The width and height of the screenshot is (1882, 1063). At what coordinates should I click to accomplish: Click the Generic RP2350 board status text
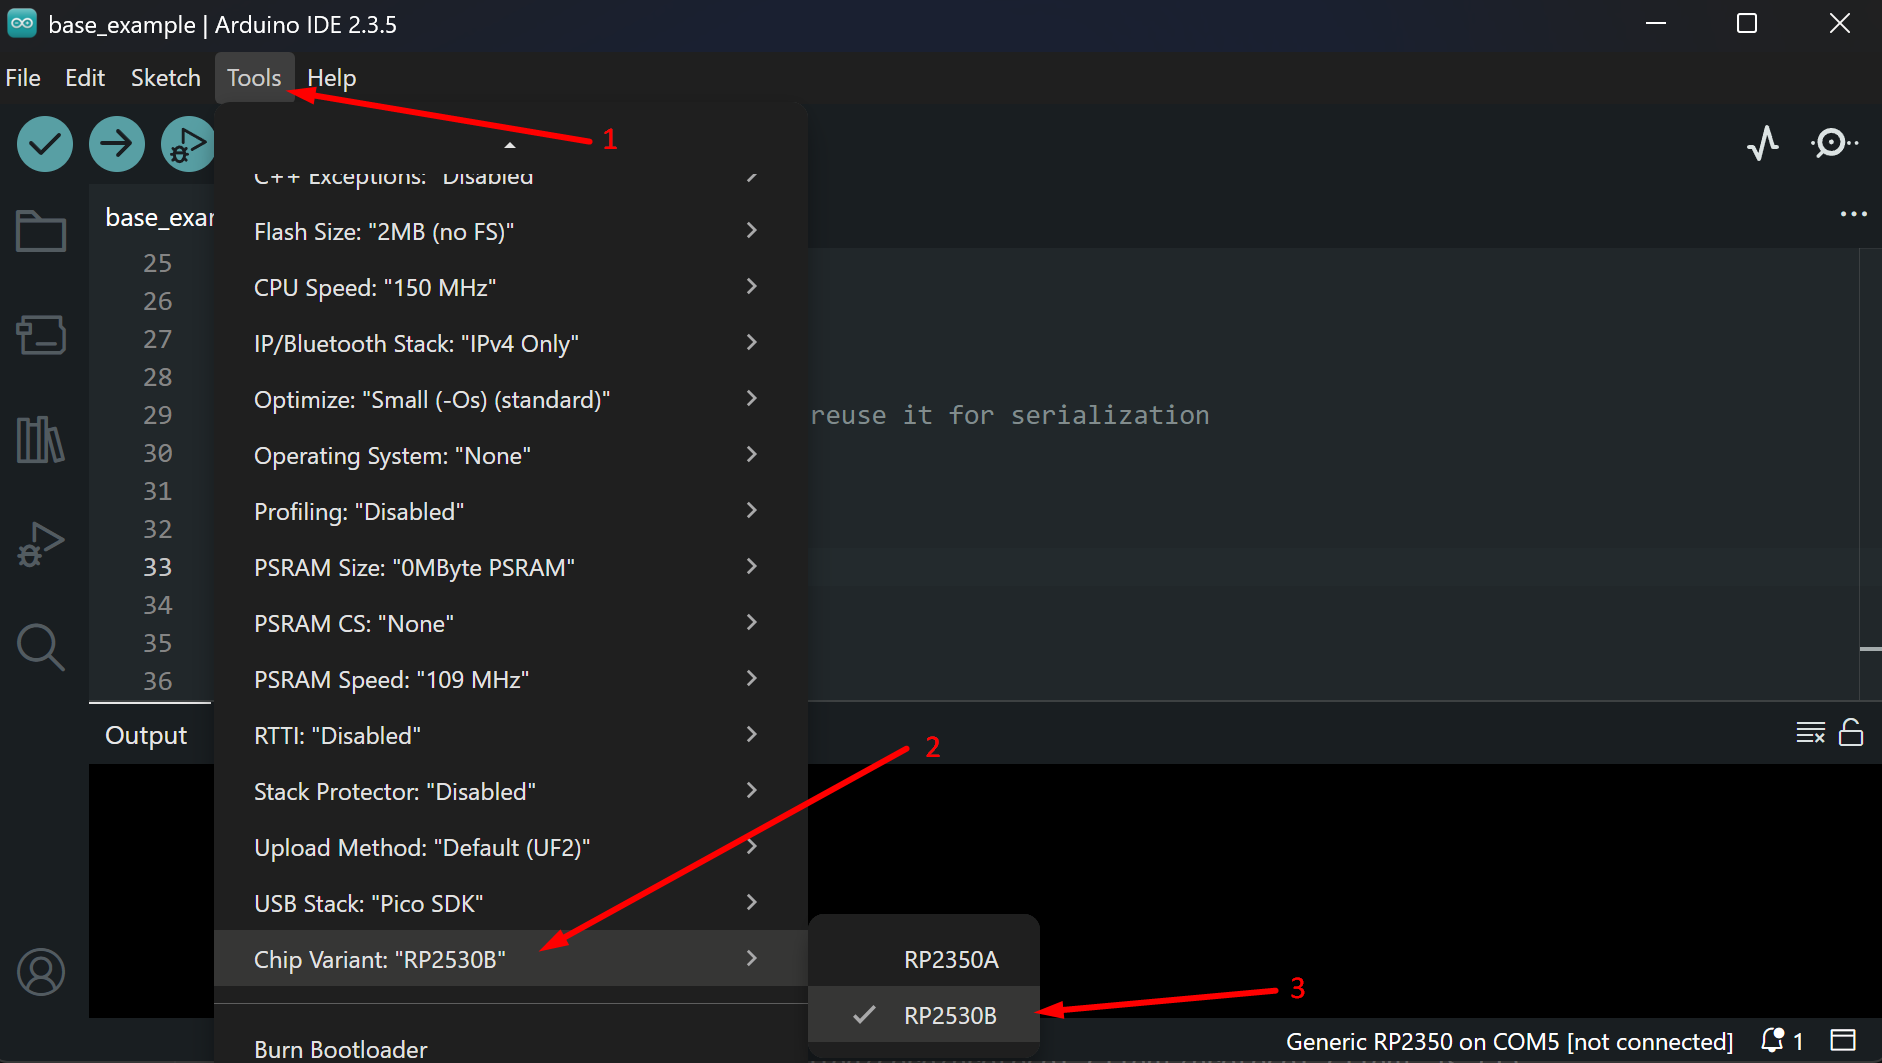(1508, 1041)
